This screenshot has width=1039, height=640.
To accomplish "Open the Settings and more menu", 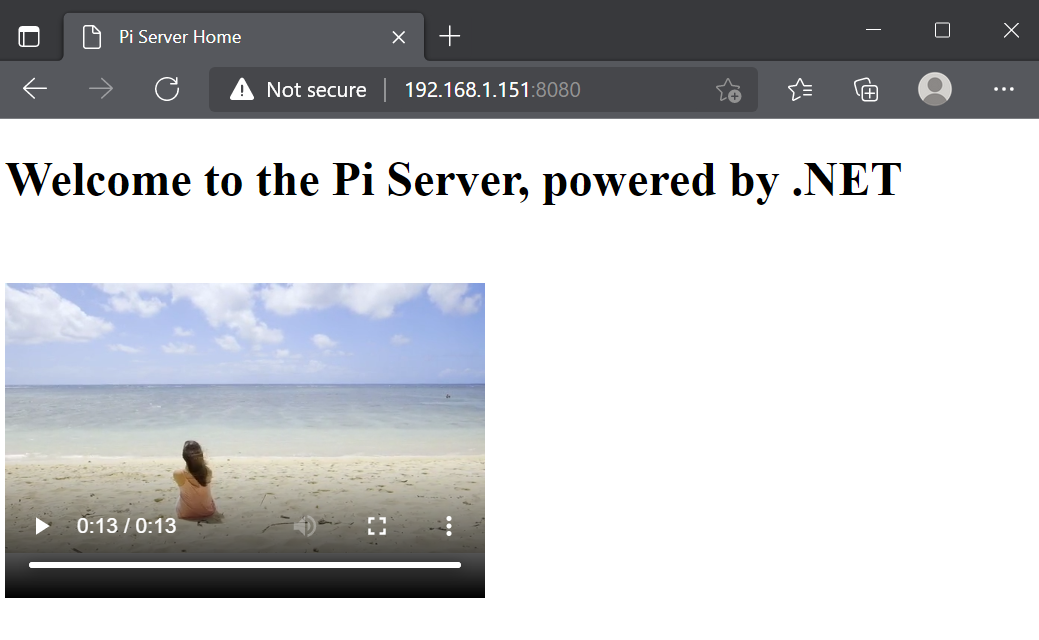I will 1003,89.
